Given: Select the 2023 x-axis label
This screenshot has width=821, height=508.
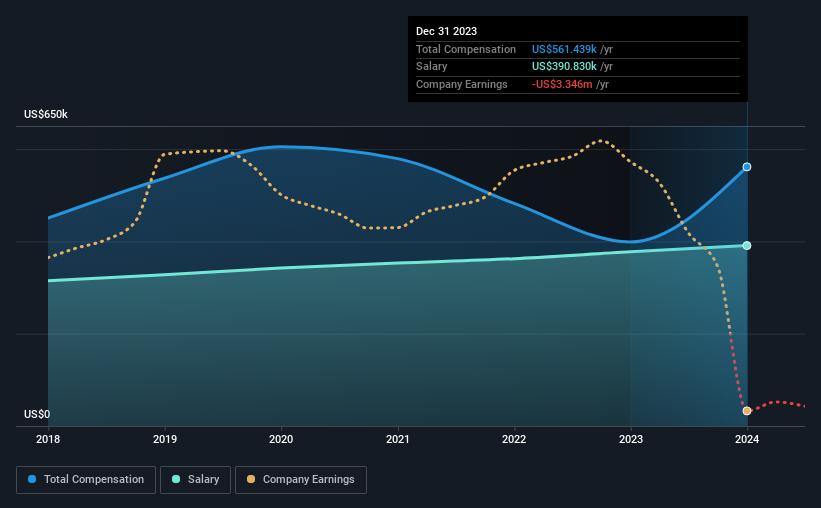Looking at the screenshot, I should (631, 439).
